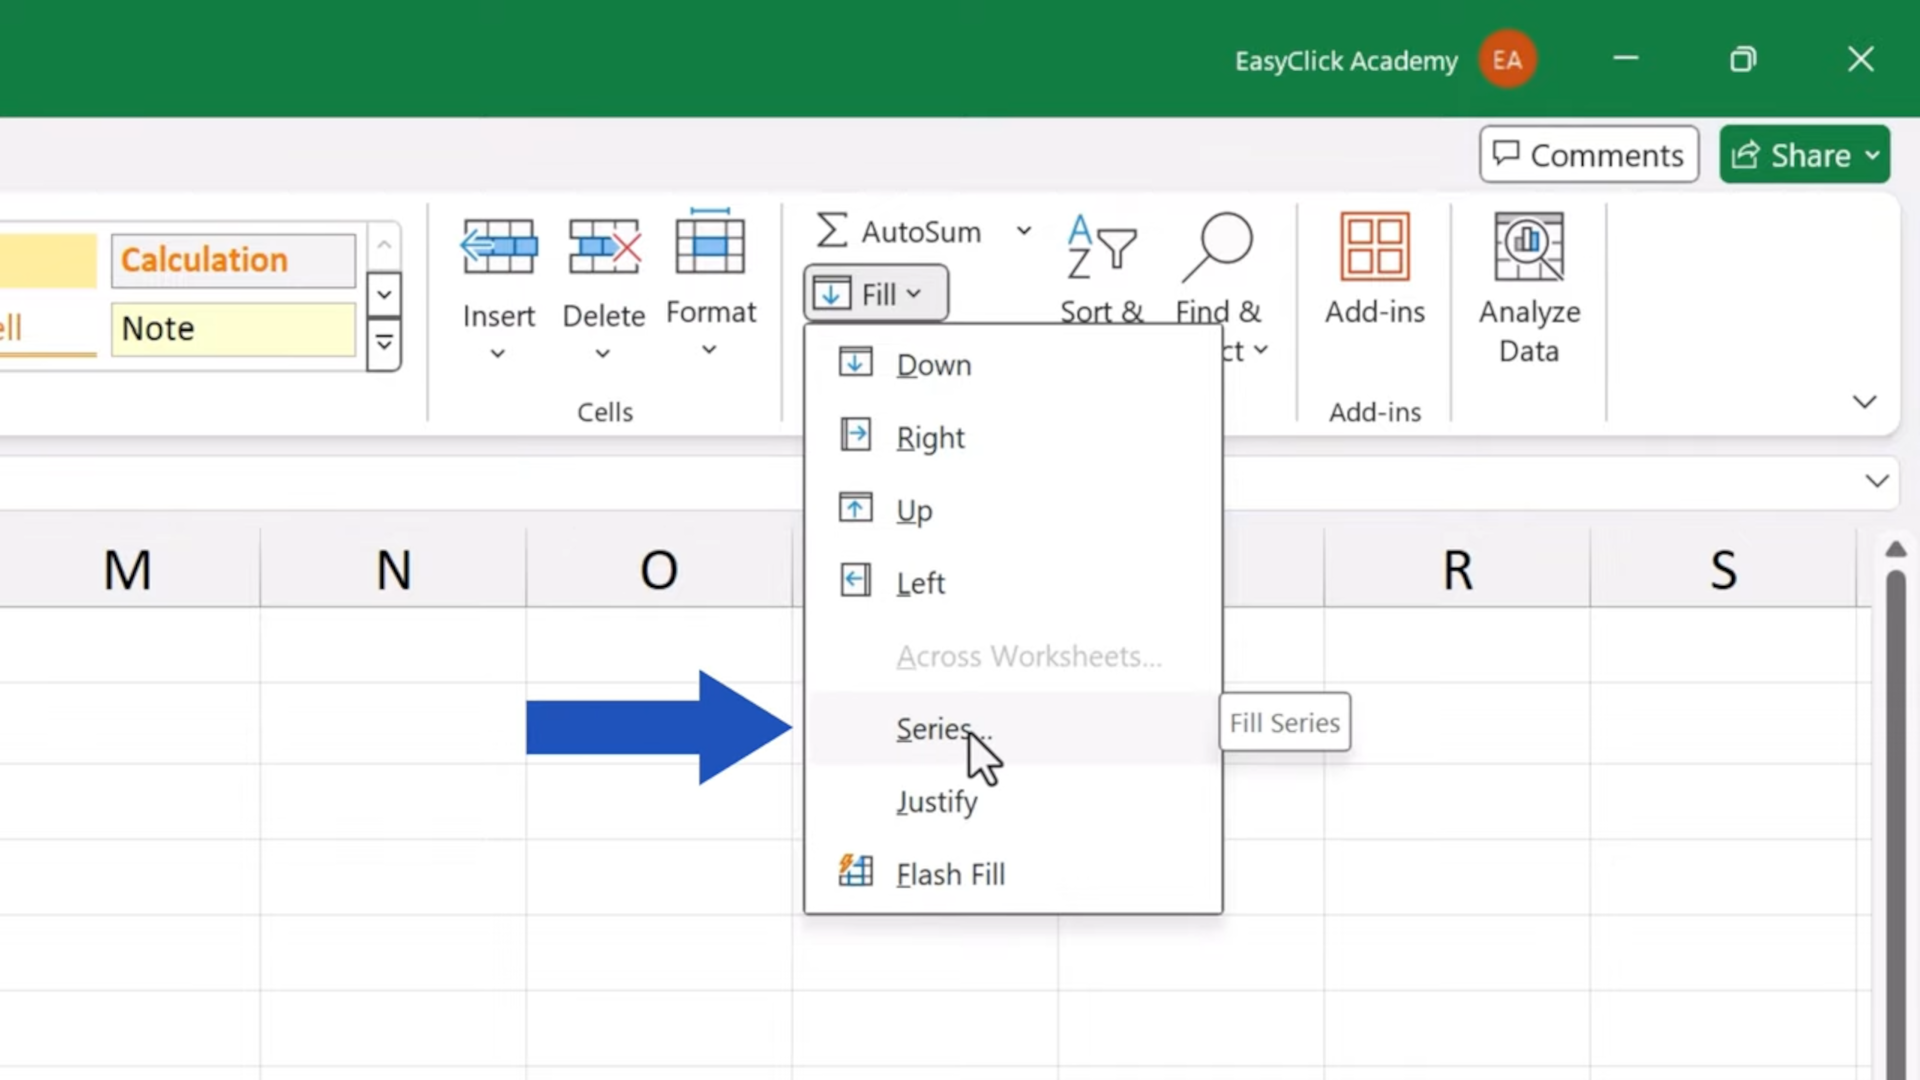Open the Add-ins icon
This screenshot has height=1080, width=1920.
[1374, 247]
